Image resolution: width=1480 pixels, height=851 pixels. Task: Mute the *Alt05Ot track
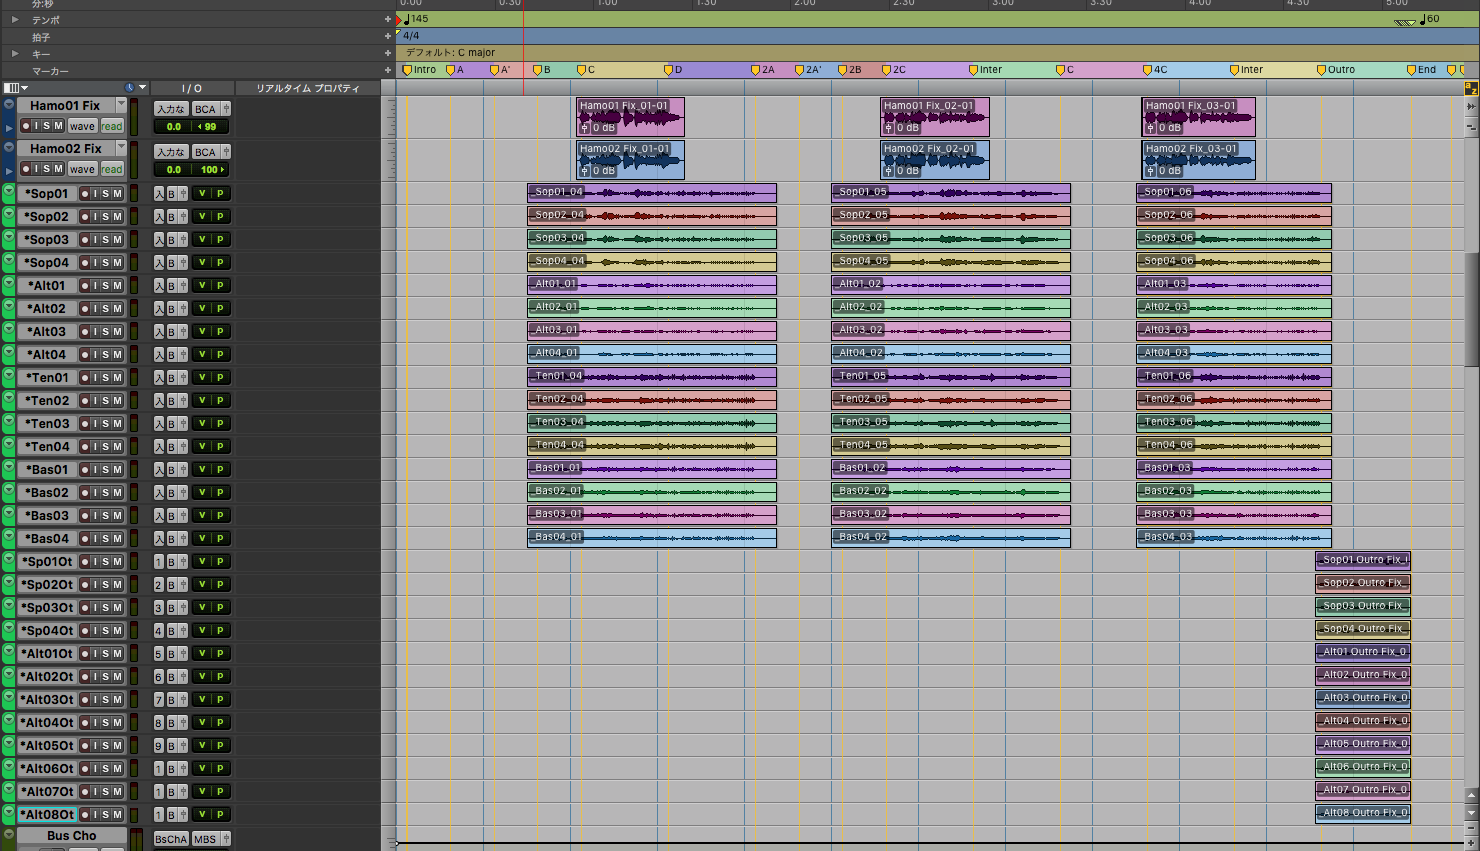click(x=117, y=746)
